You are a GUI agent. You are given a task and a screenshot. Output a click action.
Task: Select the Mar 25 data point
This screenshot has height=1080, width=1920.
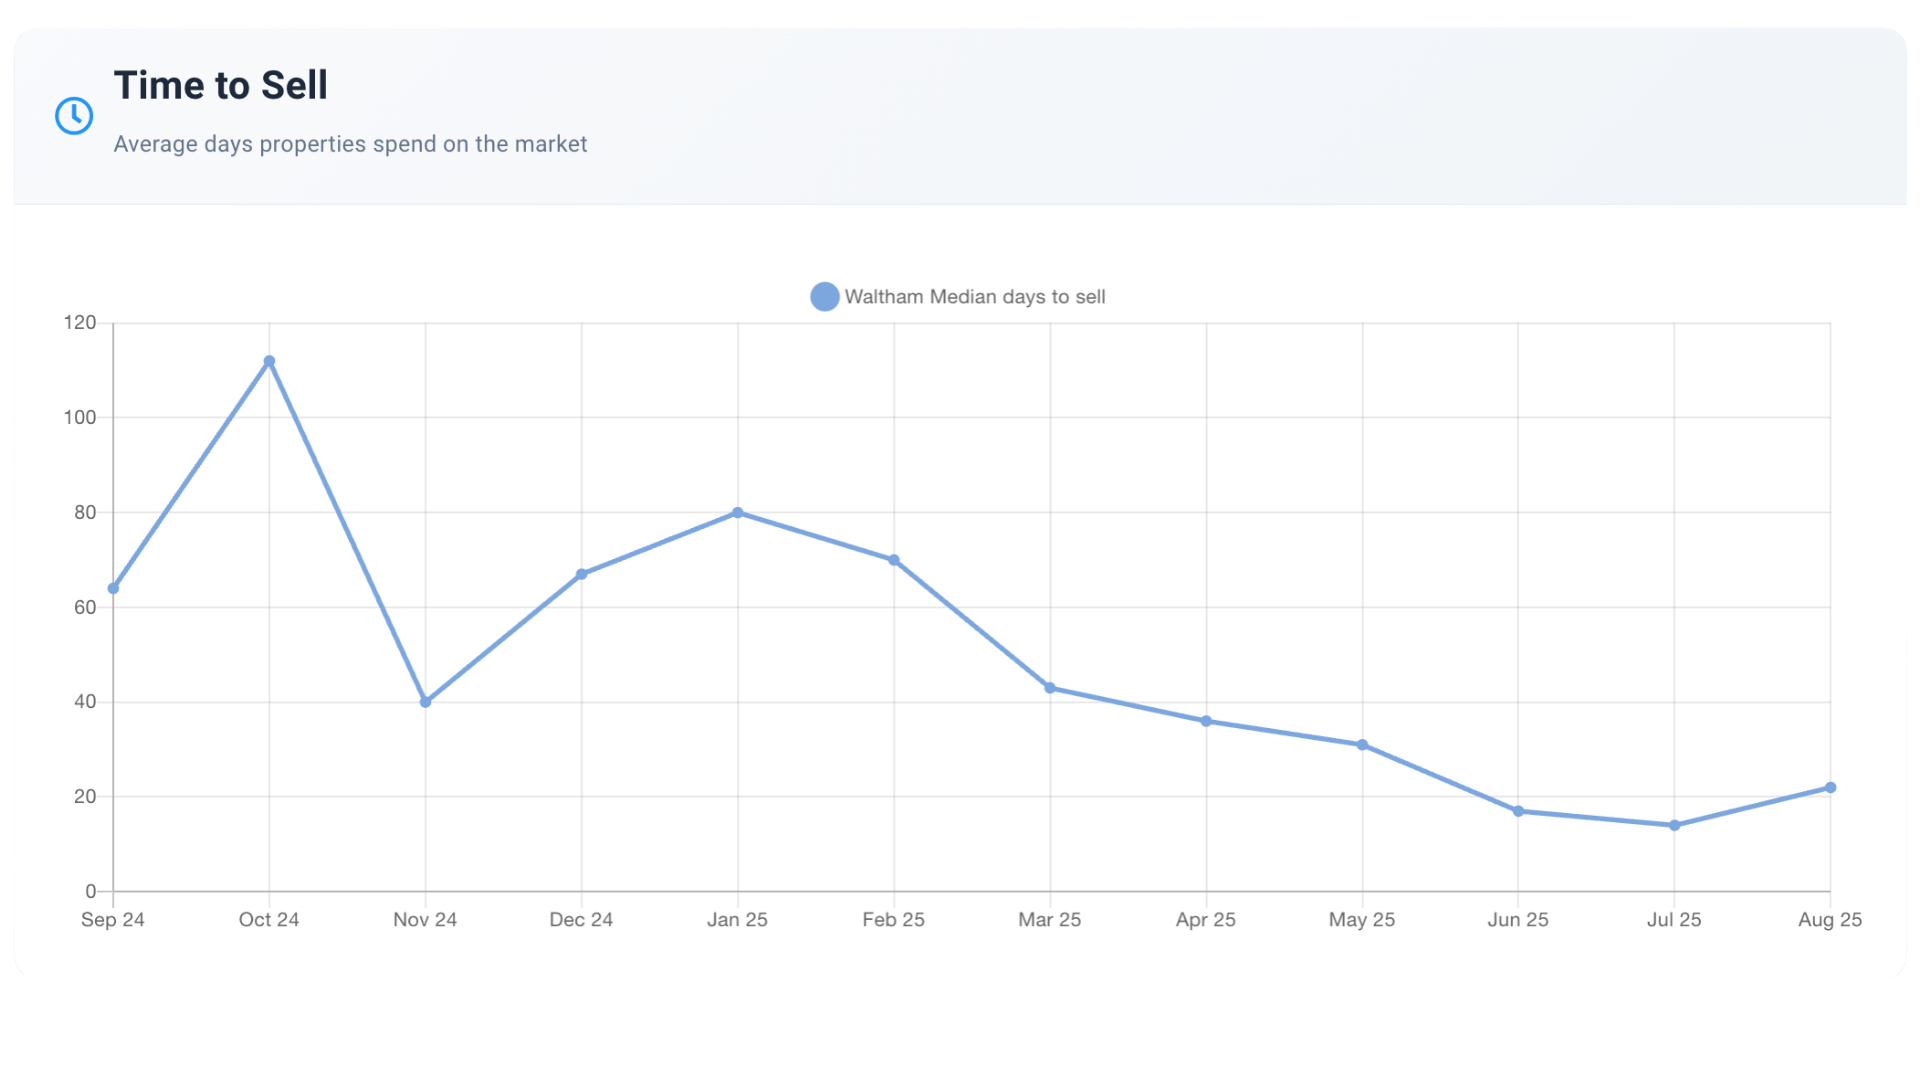click(x=1050, y=688)
